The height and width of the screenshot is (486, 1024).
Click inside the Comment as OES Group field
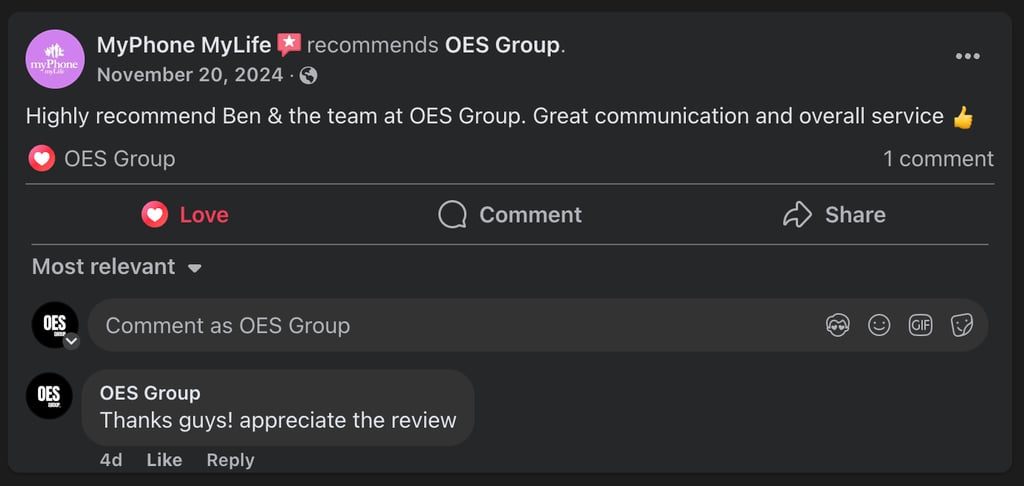pos(450,325)
